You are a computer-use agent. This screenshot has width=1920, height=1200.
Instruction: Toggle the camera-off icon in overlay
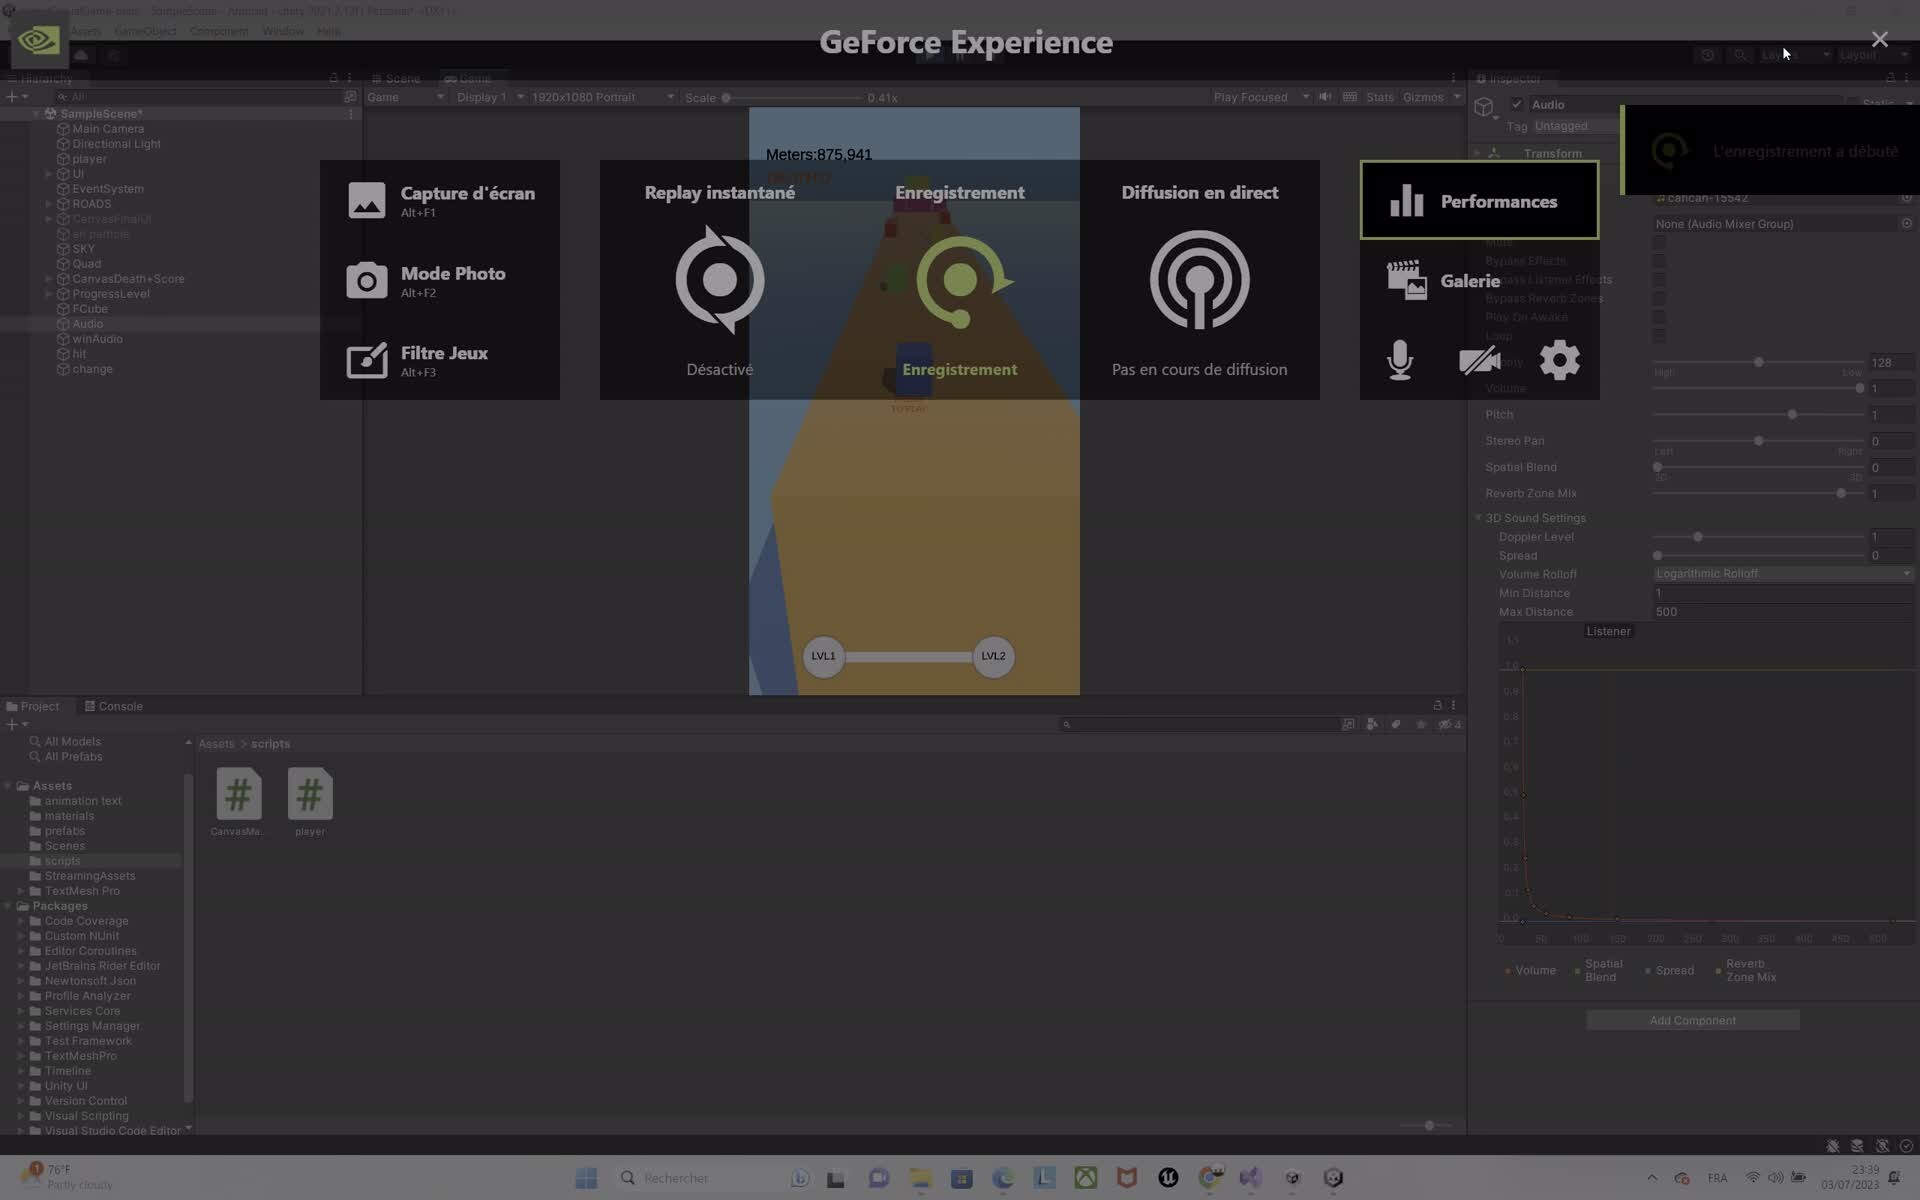1479,360
